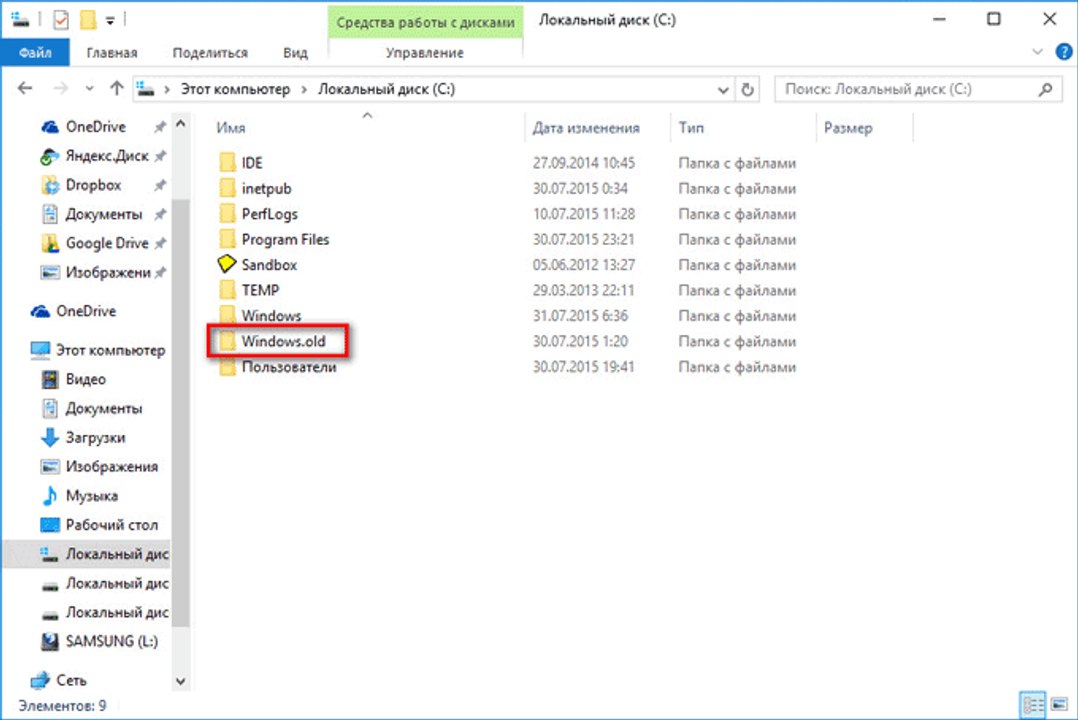This screenshot has width=1078, height=720.
Task: Click the New folder icon in title bar
Action: click(88, 20)
